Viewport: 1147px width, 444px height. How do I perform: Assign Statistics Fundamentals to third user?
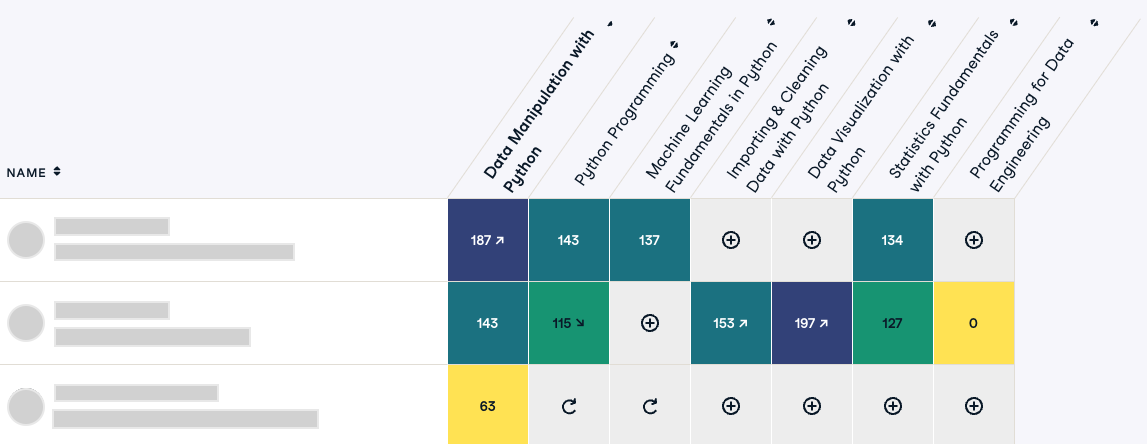tap(892, 406)
